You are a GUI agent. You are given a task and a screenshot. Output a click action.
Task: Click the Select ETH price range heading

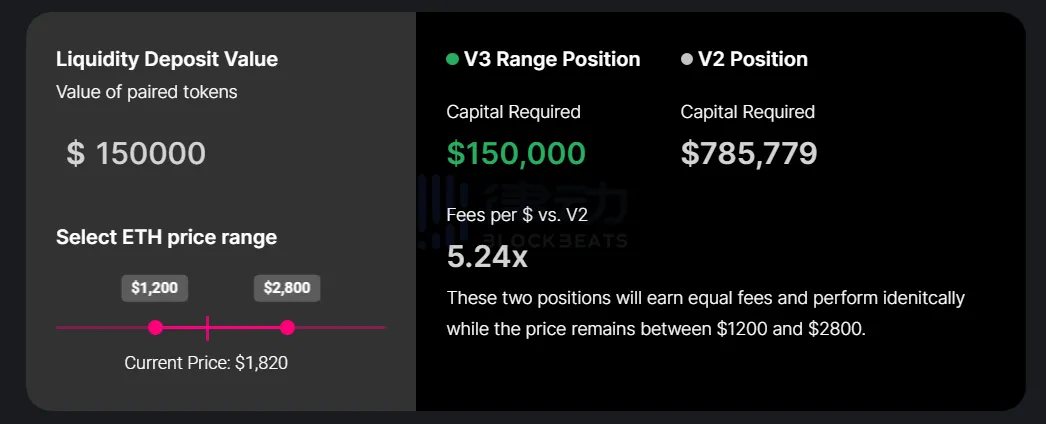(166, 237)
